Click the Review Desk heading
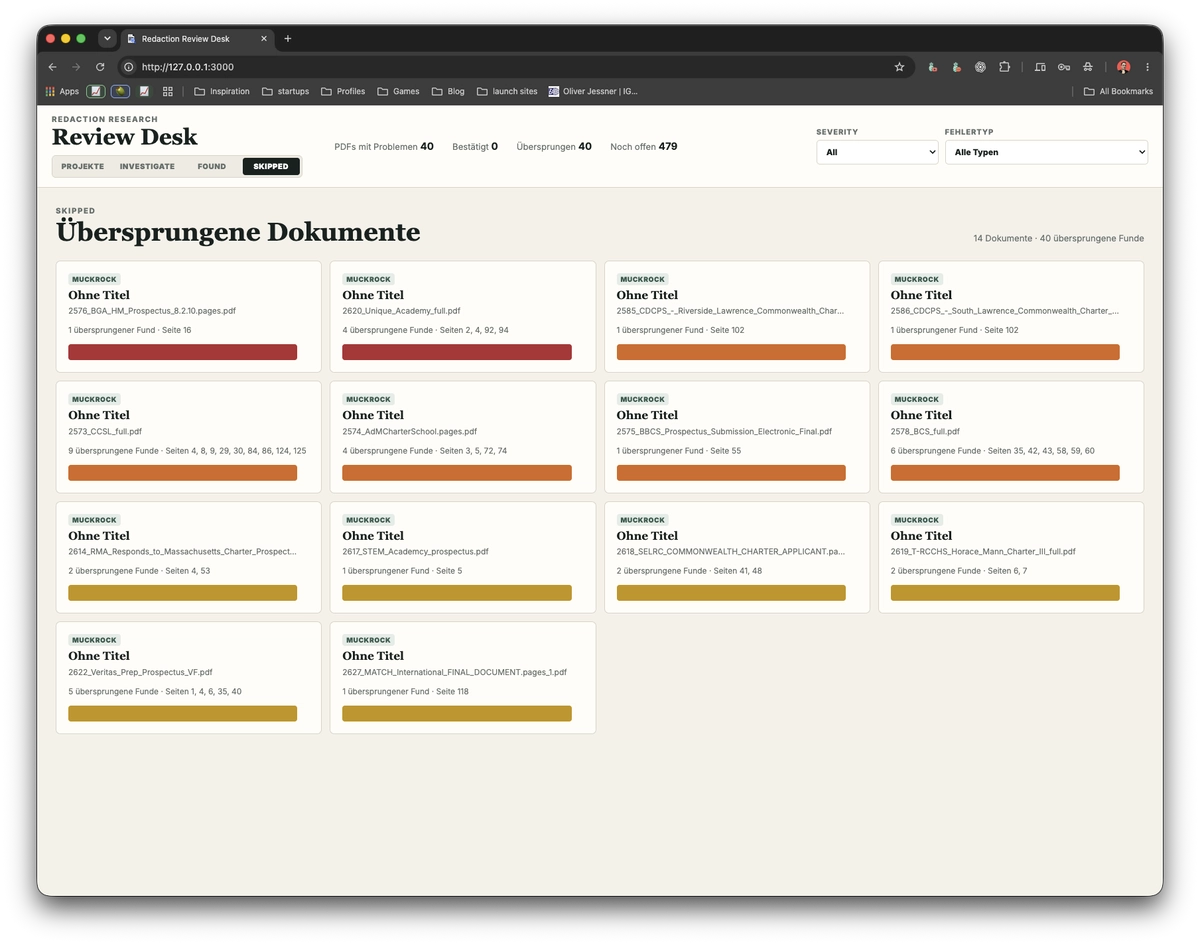The width and height of the screenshot is (1200, 945). (125, 137)
